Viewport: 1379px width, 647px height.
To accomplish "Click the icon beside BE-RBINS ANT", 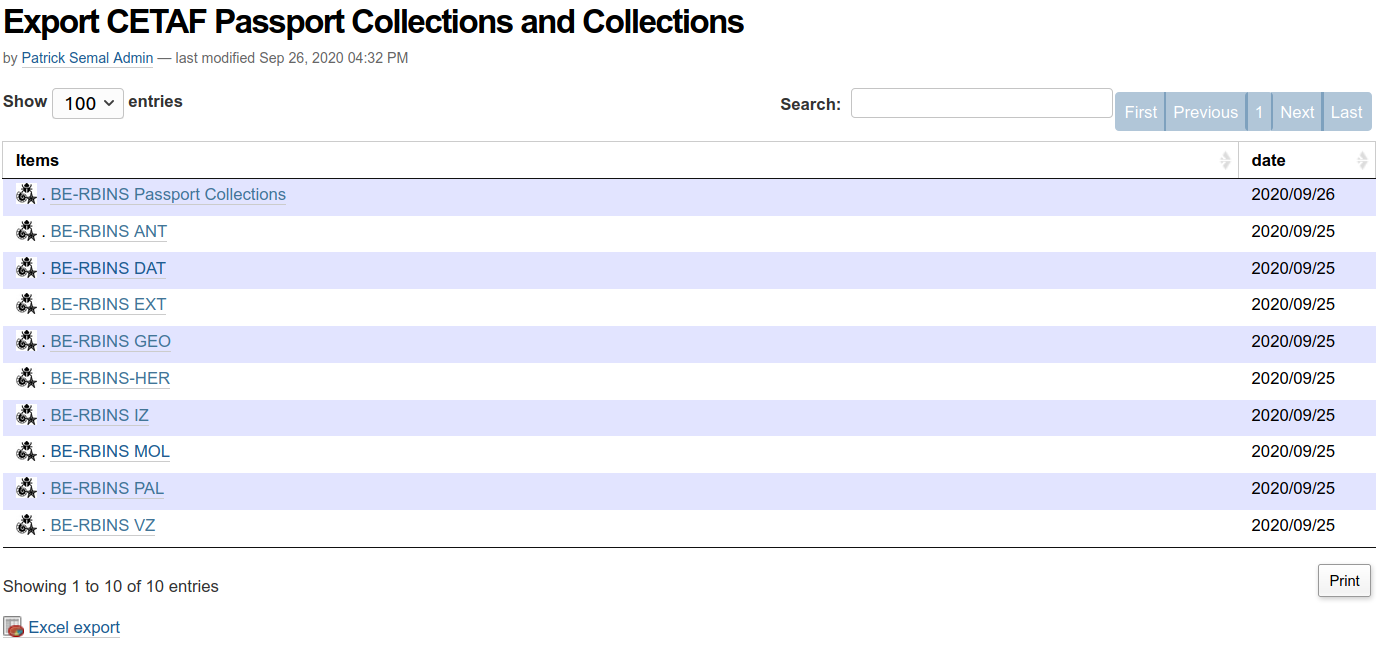I will point(27,231).
